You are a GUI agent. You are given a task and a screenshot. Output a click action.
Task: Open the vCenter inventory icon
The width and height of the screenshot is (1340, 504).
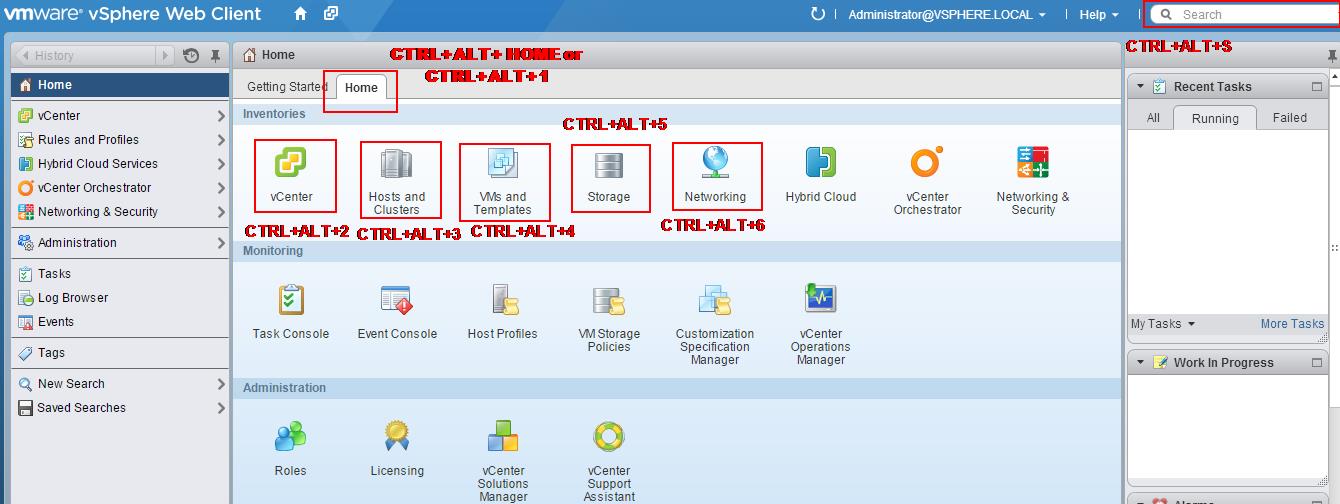tap(291, 163)
